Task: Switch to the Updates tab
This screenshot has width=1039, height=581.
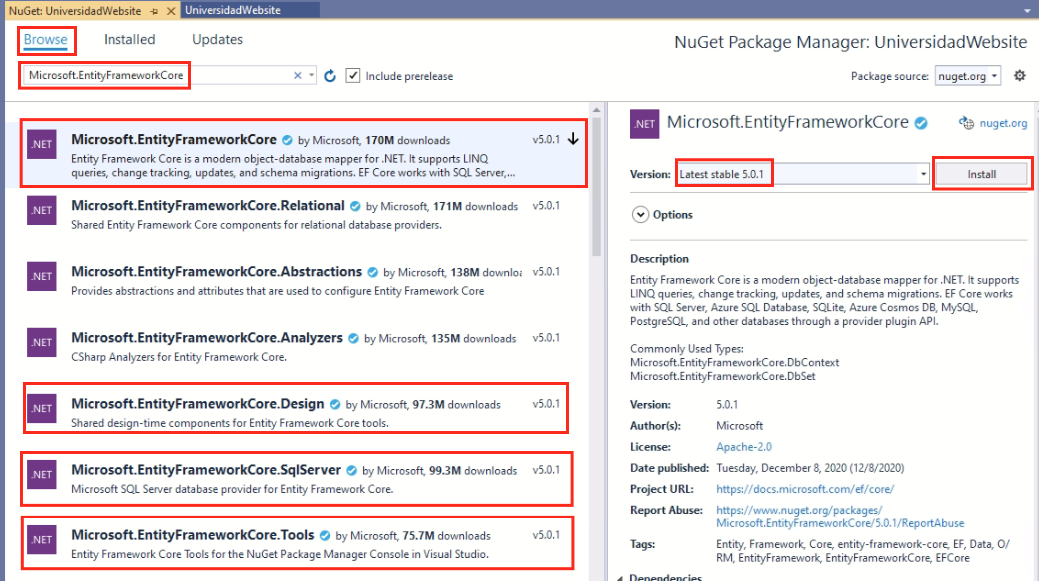Action: [216, 39]
